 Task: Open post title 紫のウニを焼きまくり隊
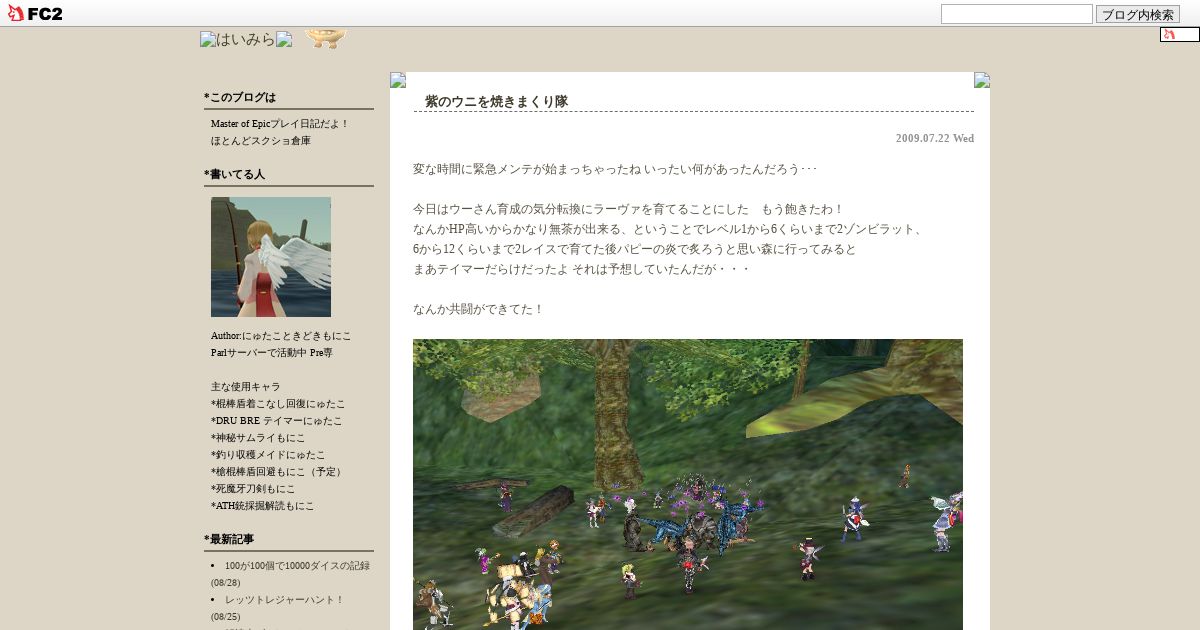(496, 101)
